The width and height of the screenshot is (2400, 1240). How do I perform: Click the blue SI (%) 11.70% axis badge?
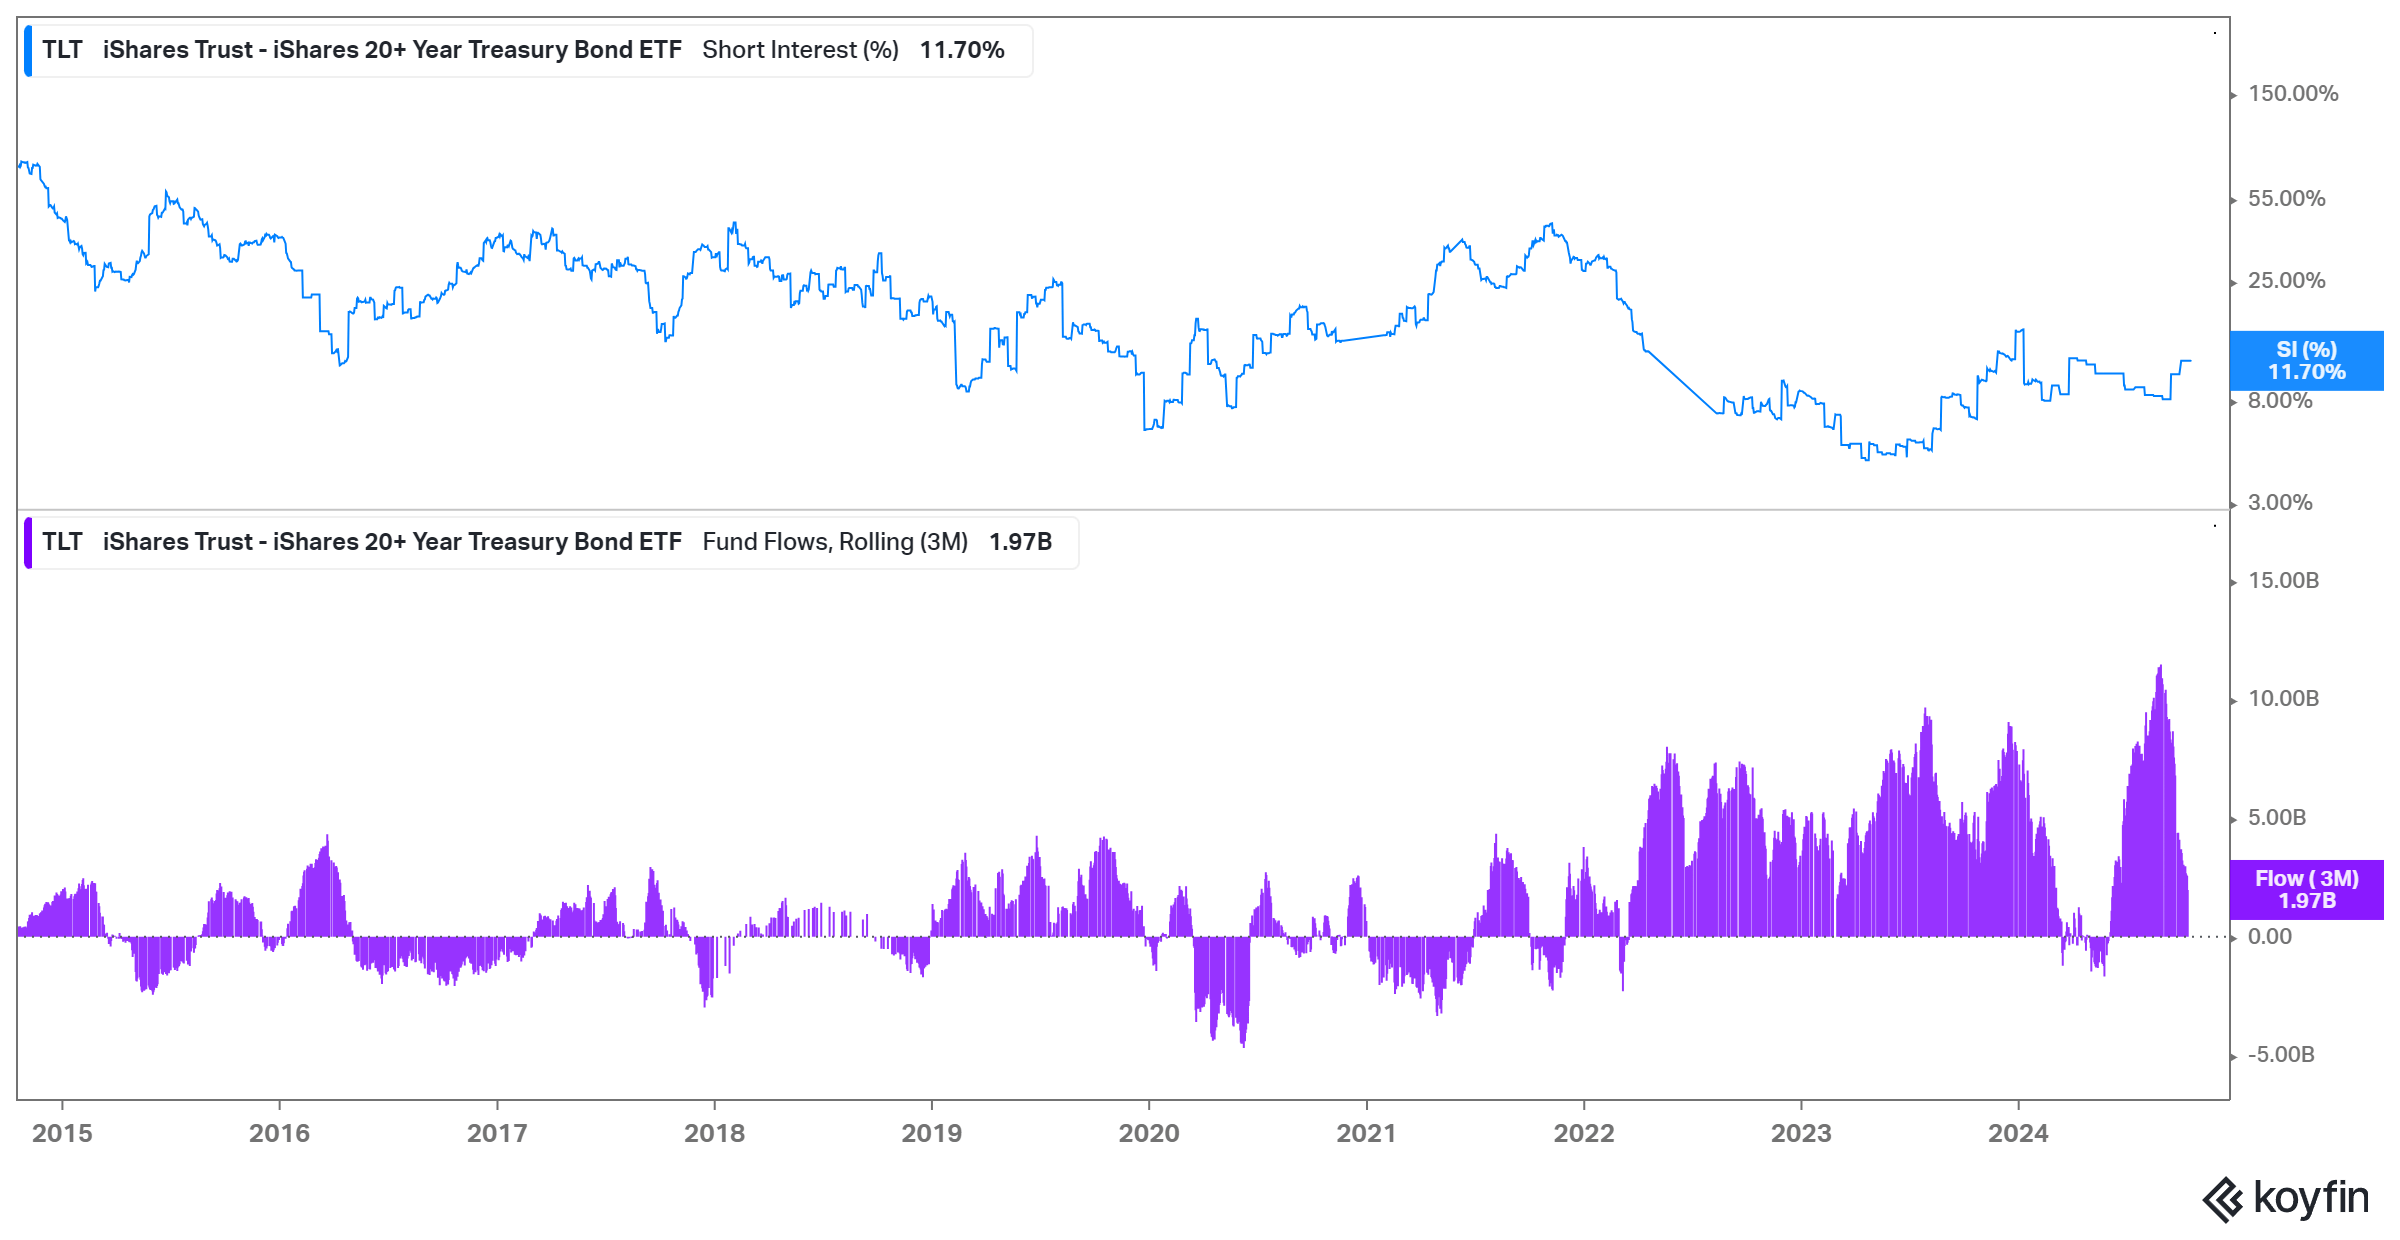[2307, 361]
